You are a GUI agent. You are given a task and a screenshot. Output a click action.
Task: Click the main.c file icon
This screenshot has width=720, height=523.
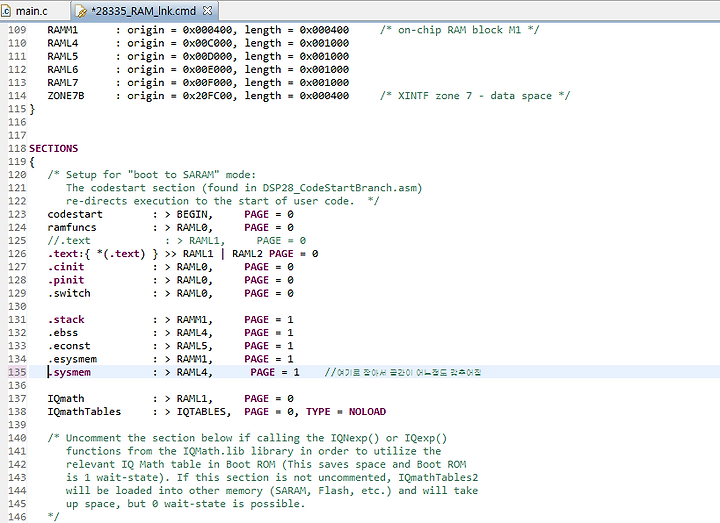click(7, 11)
